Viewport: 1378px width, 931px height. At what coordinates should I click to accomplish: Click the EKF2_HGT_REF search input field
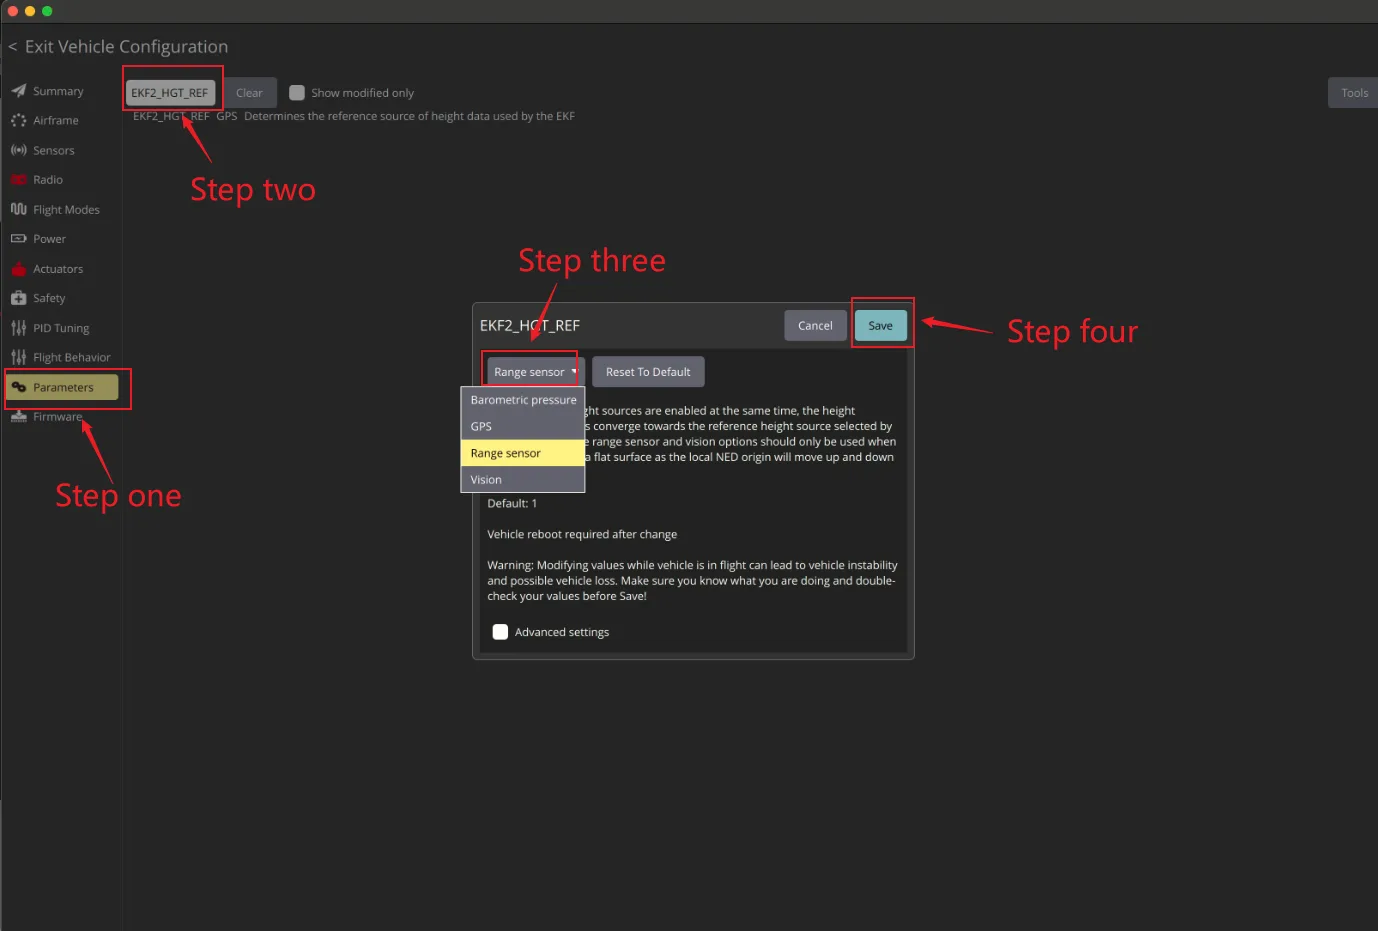pyautogui.click(x=170, y=93)
